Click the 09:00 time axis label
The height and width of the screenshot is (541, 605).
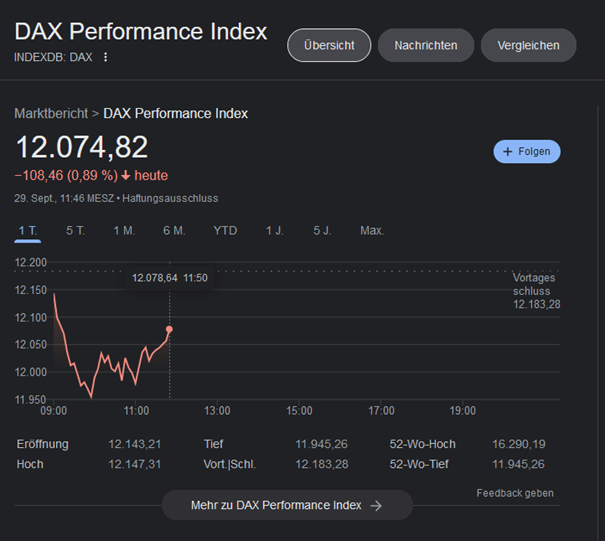(54, 411)
